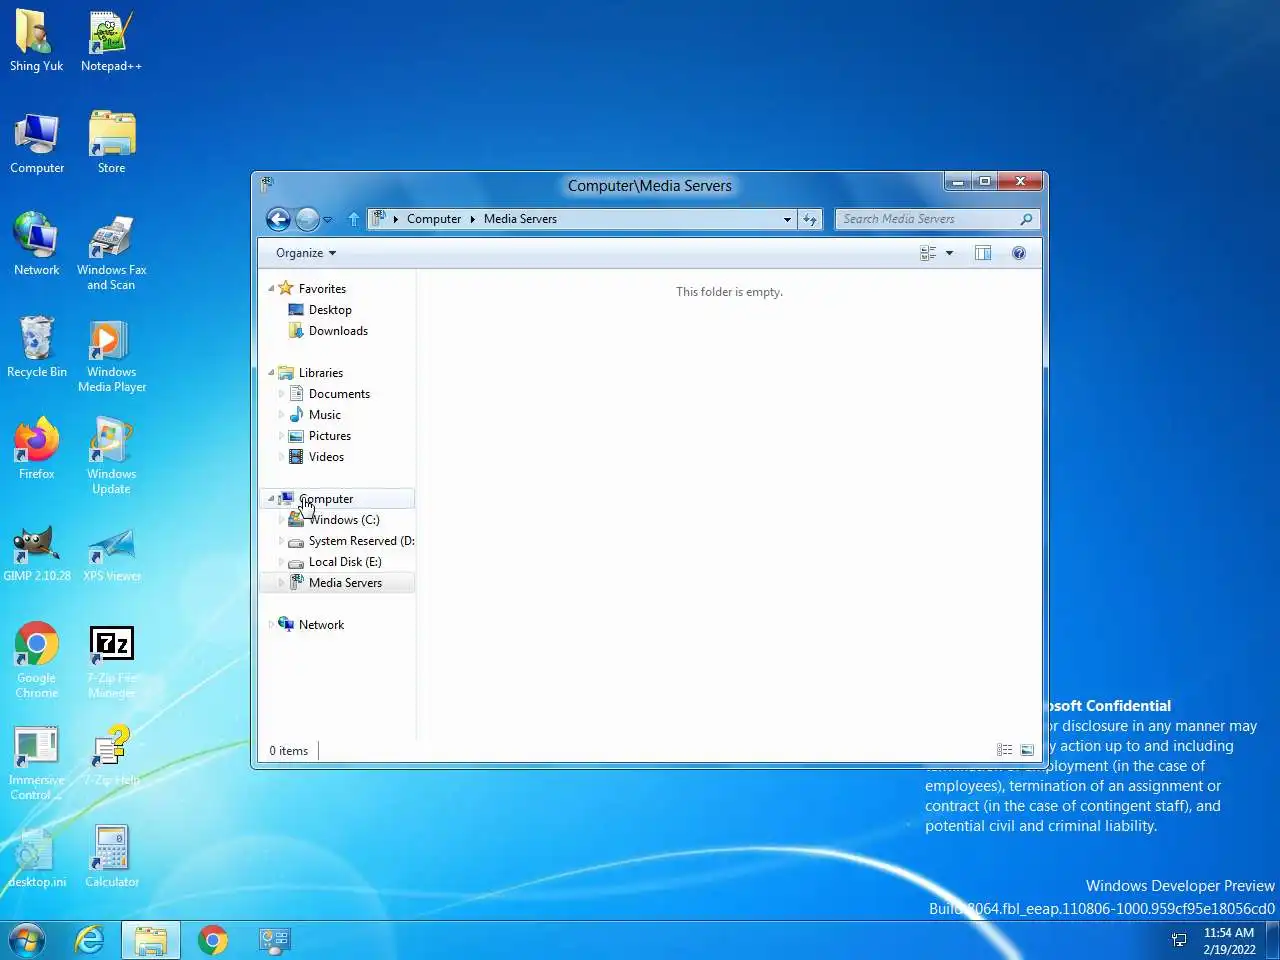Select Media Servers in navigation tree

click(x=345, y=583)
